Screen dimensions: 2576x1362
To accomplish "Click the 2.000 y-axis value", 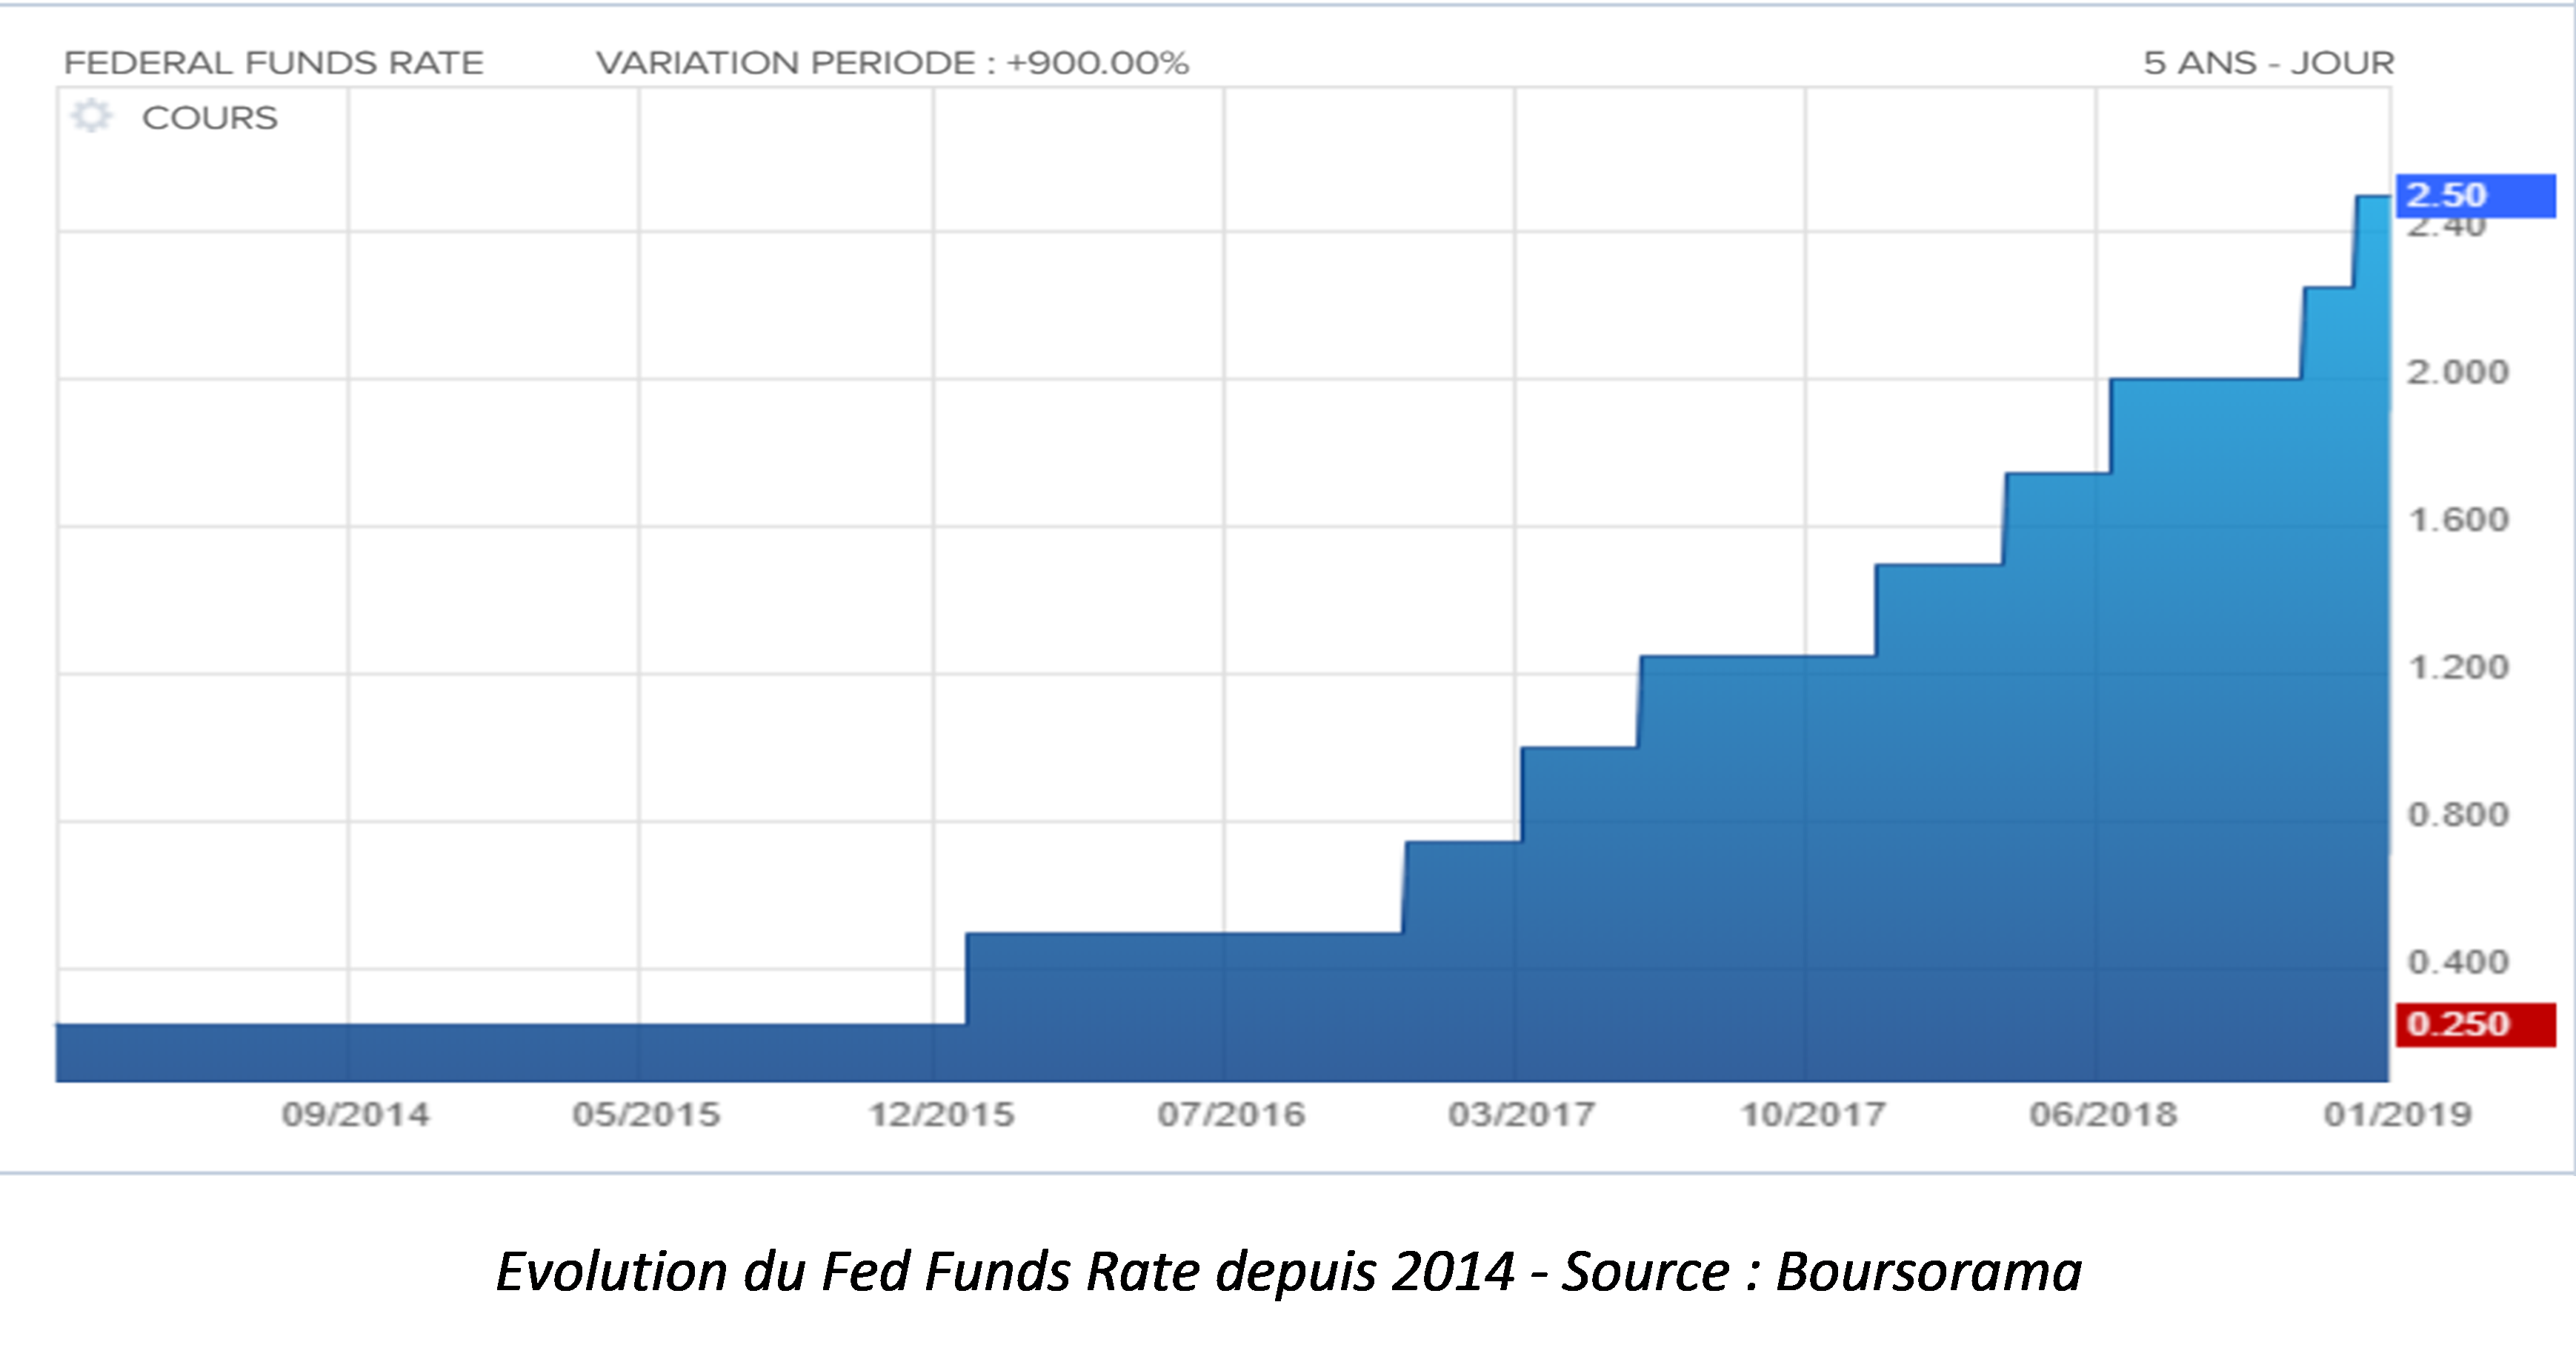I will pos(2458,372).
